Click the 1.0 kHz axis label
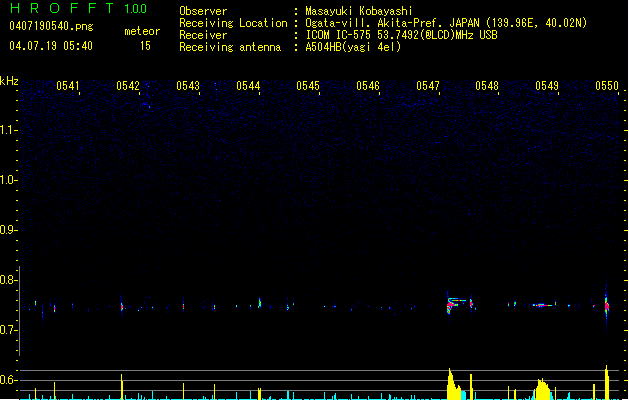The height and width of the screenshot is (400, 629). pyautogui.click(x=8, y=180)
